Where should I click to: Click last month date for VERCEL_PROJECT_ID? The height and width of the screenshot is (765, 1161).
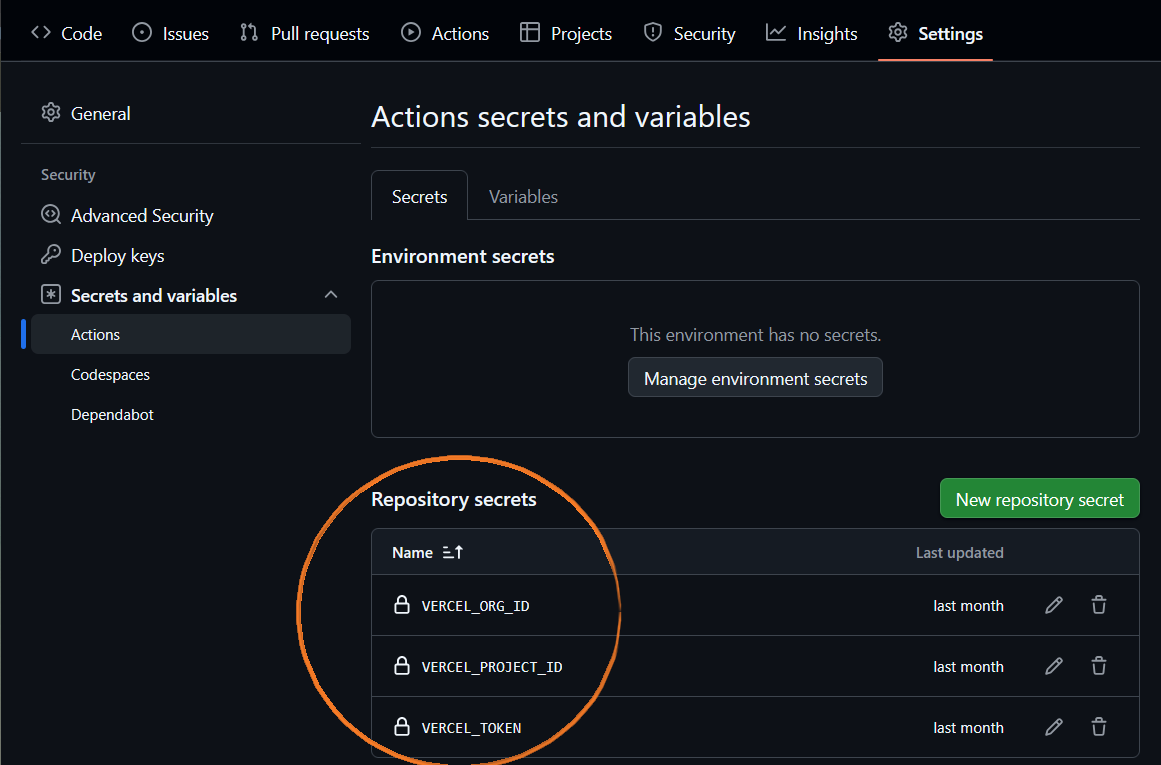(968, 667)
